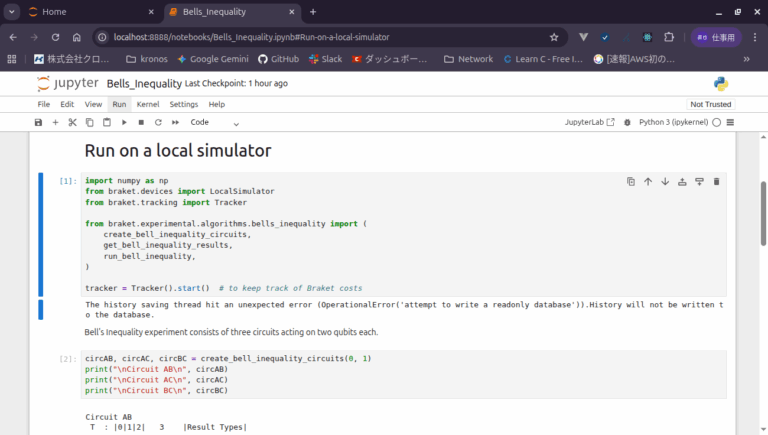Open the Help menu
This screenshot has width=768, height=435.
pyautogui.click(x=216, y=104)
